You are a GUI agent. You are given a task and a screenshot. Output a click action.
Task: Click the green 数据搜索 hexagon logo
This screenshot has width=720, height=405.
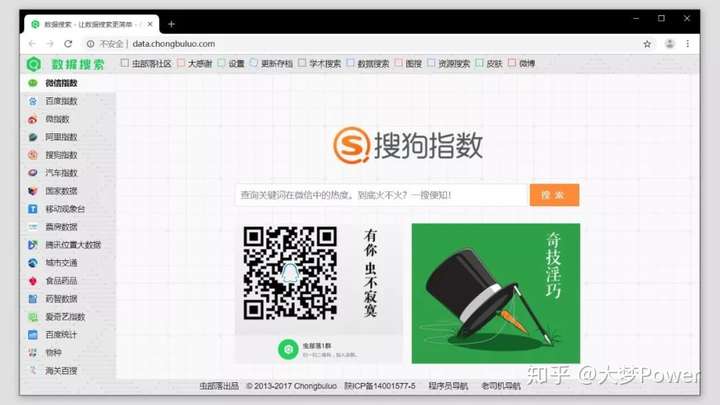tap(34, 64)
